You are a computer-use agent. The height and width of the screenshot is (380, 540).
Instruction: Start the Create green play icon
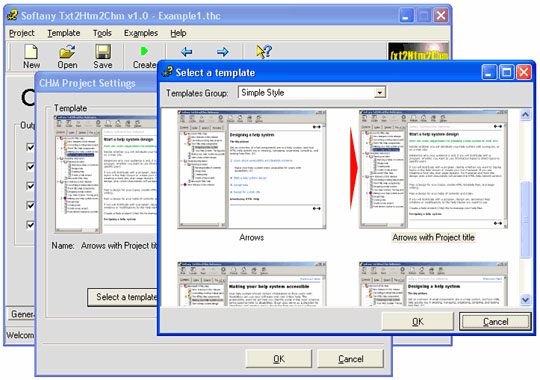pos(144,51)
